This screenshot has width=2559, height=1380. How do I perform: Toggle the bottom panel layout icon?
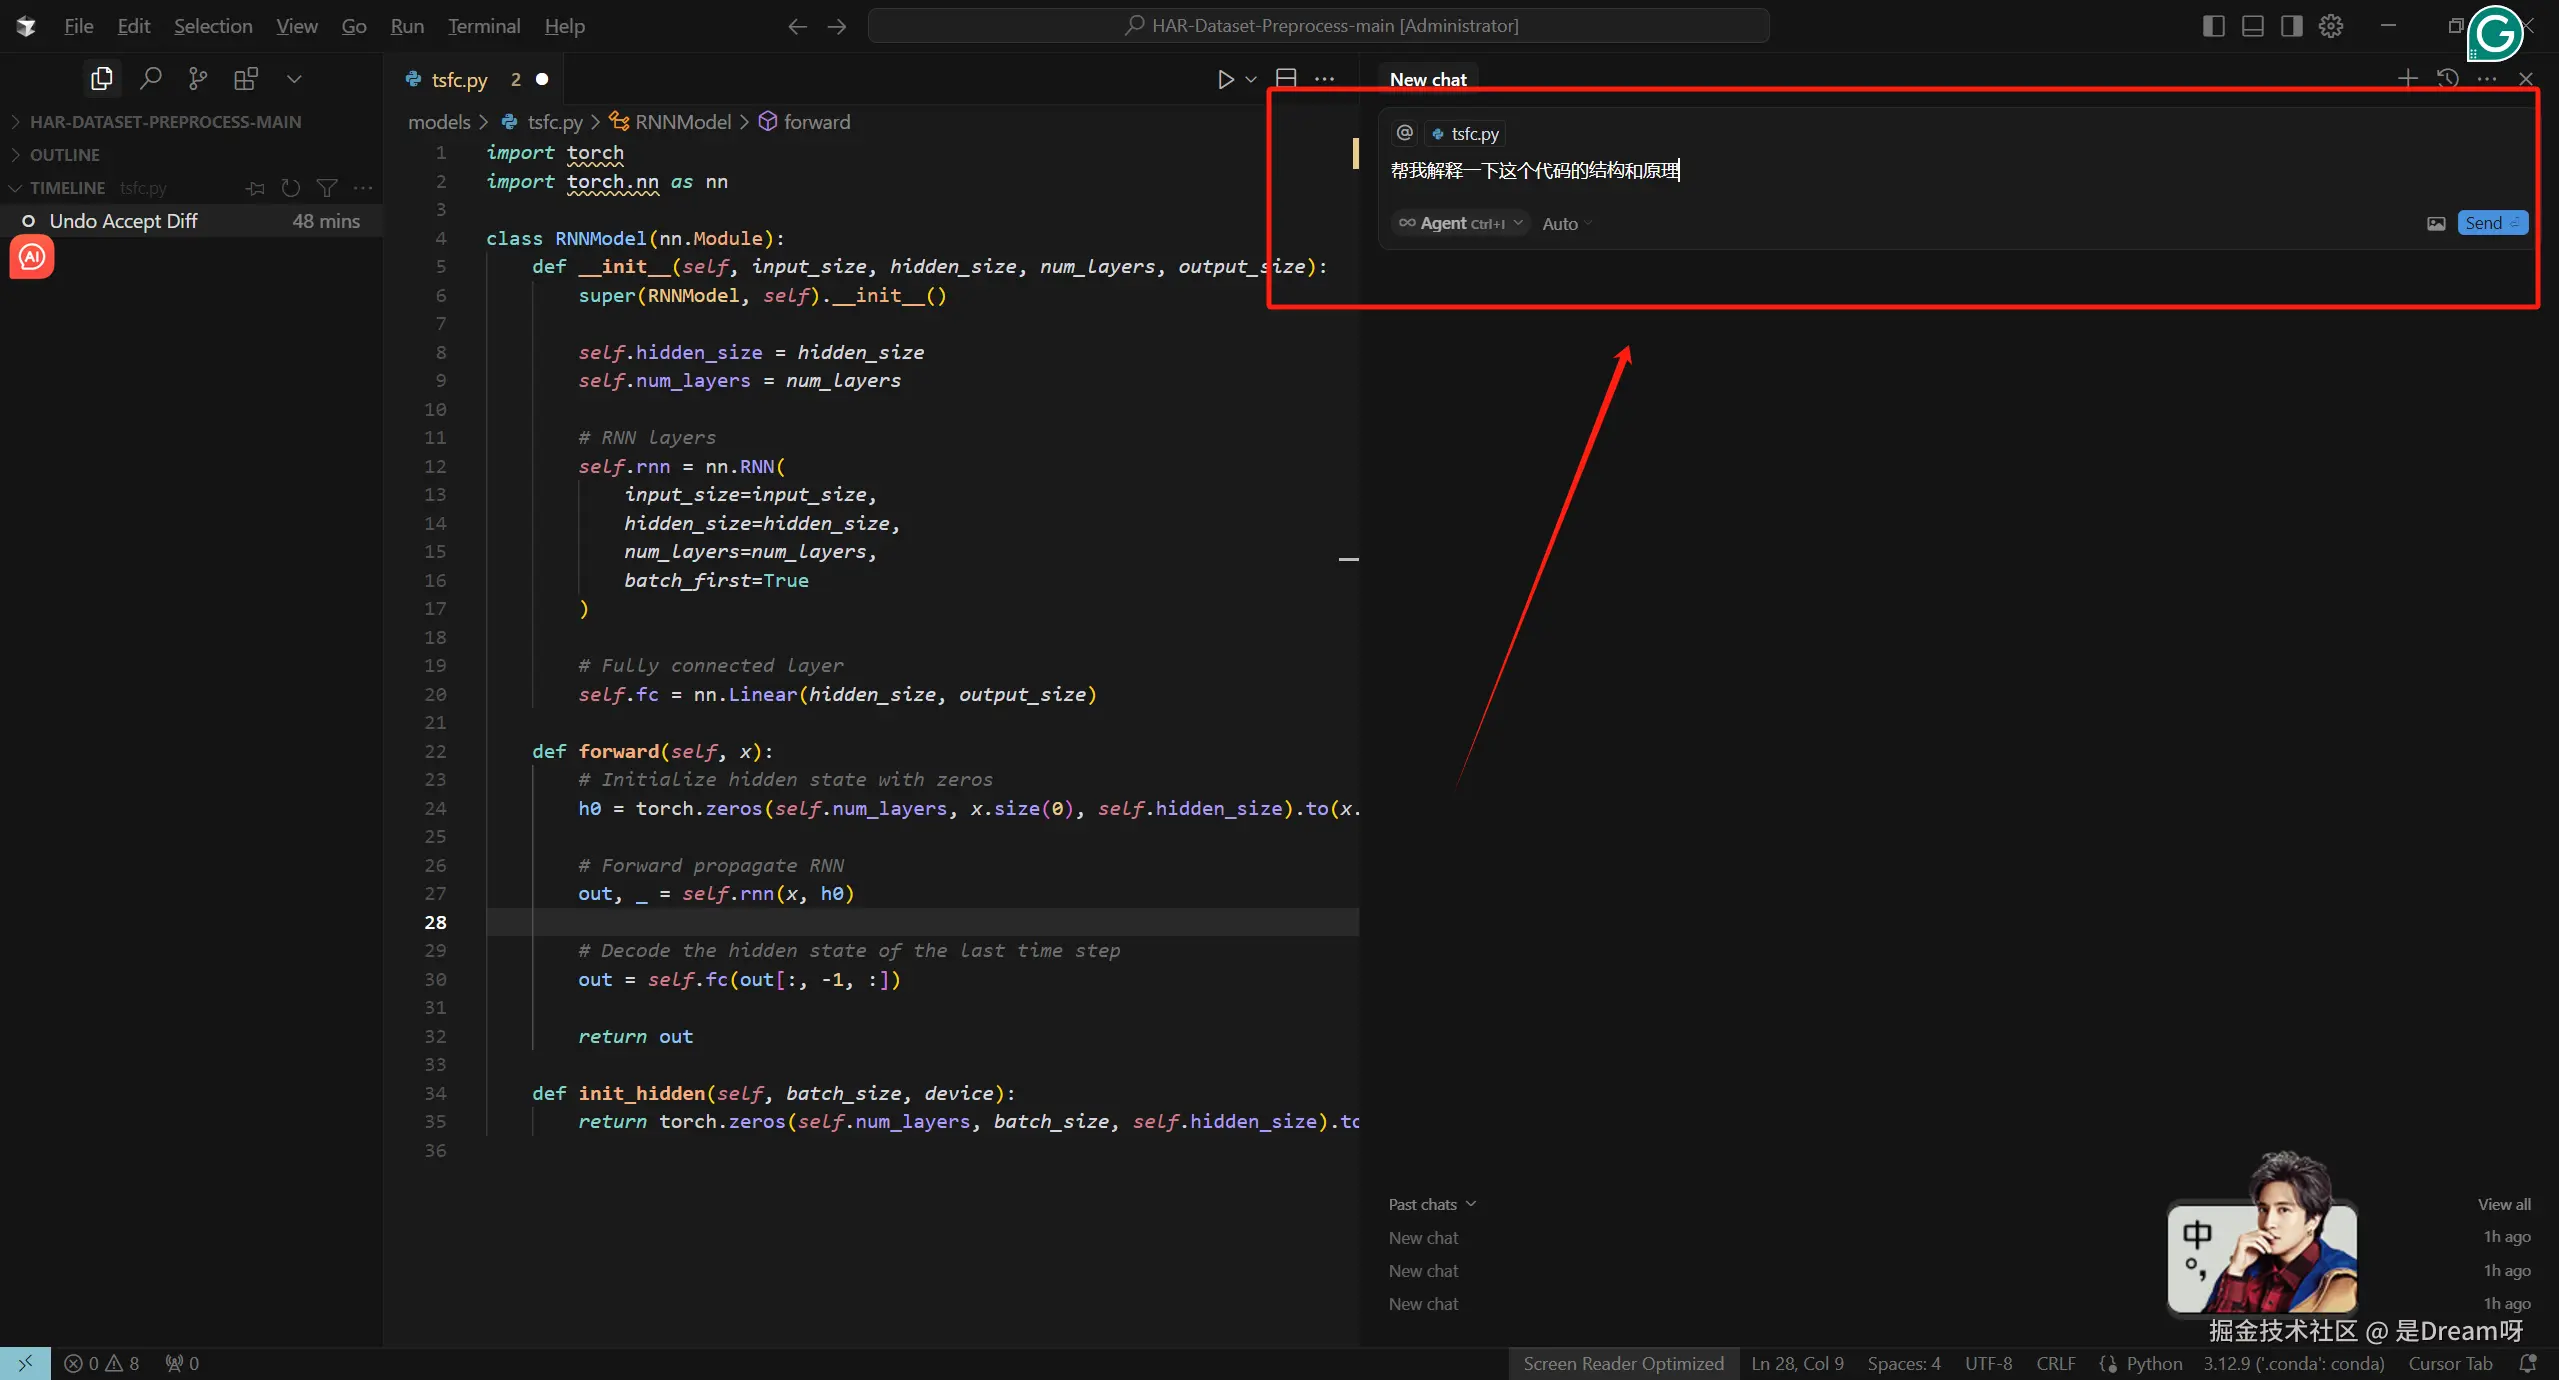pyautogui.click(x=2252, y=26)
